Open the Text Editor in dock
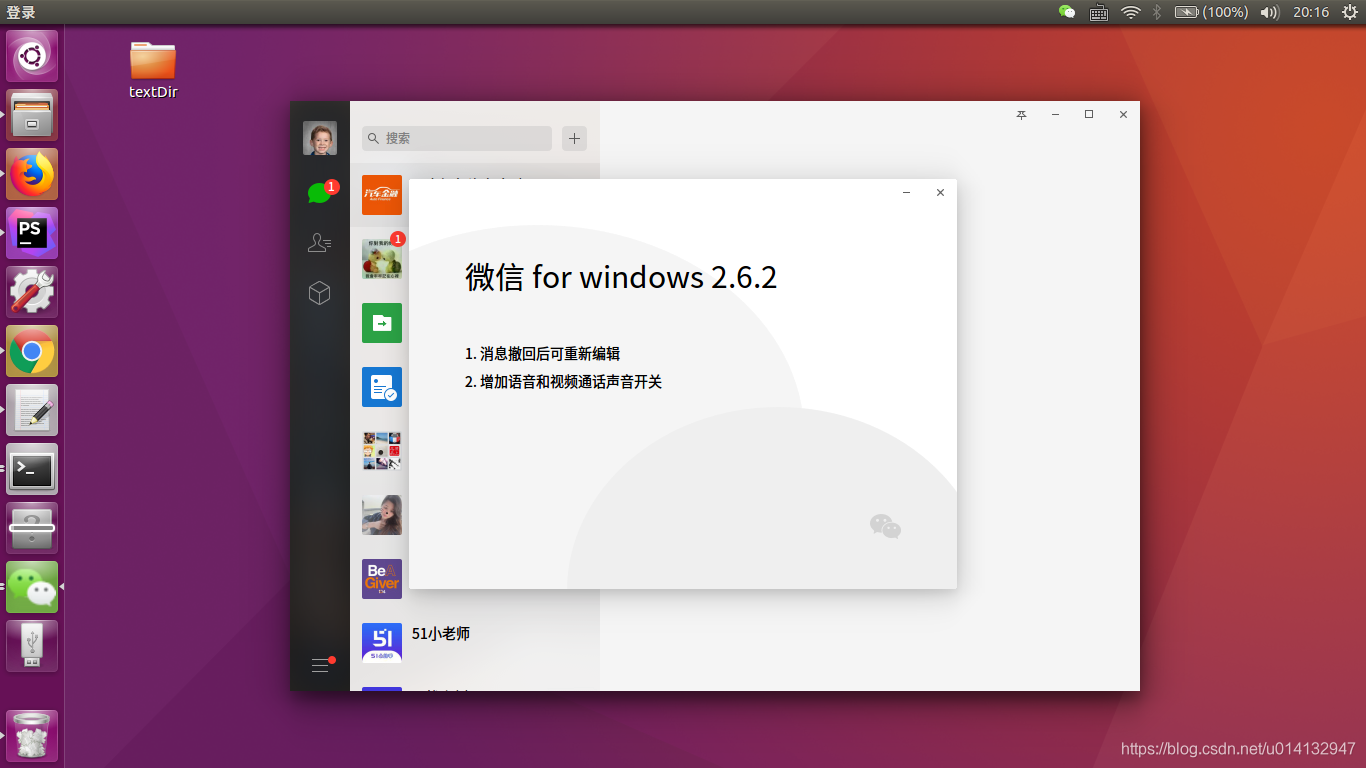 pyautogui.click(x=32, y=410)
